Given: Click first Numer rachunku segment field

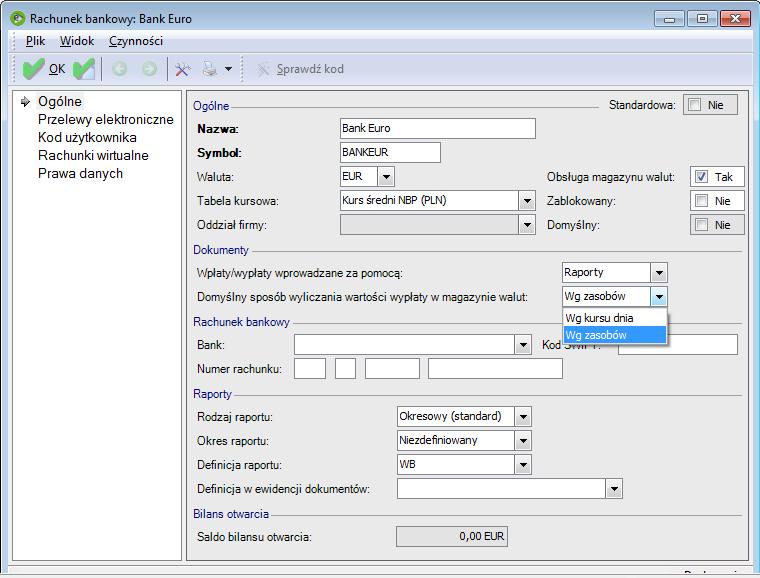Looking at the screenshot, I should coord(310,369).
